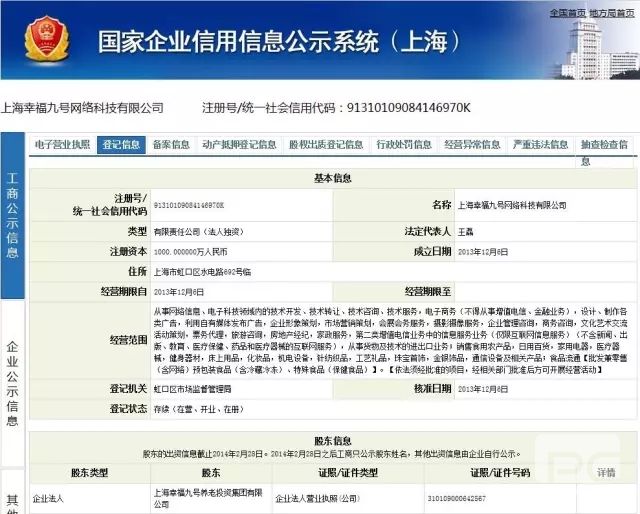
Task: Click the registration number value in the table
Action: click(x=189, y=205)
